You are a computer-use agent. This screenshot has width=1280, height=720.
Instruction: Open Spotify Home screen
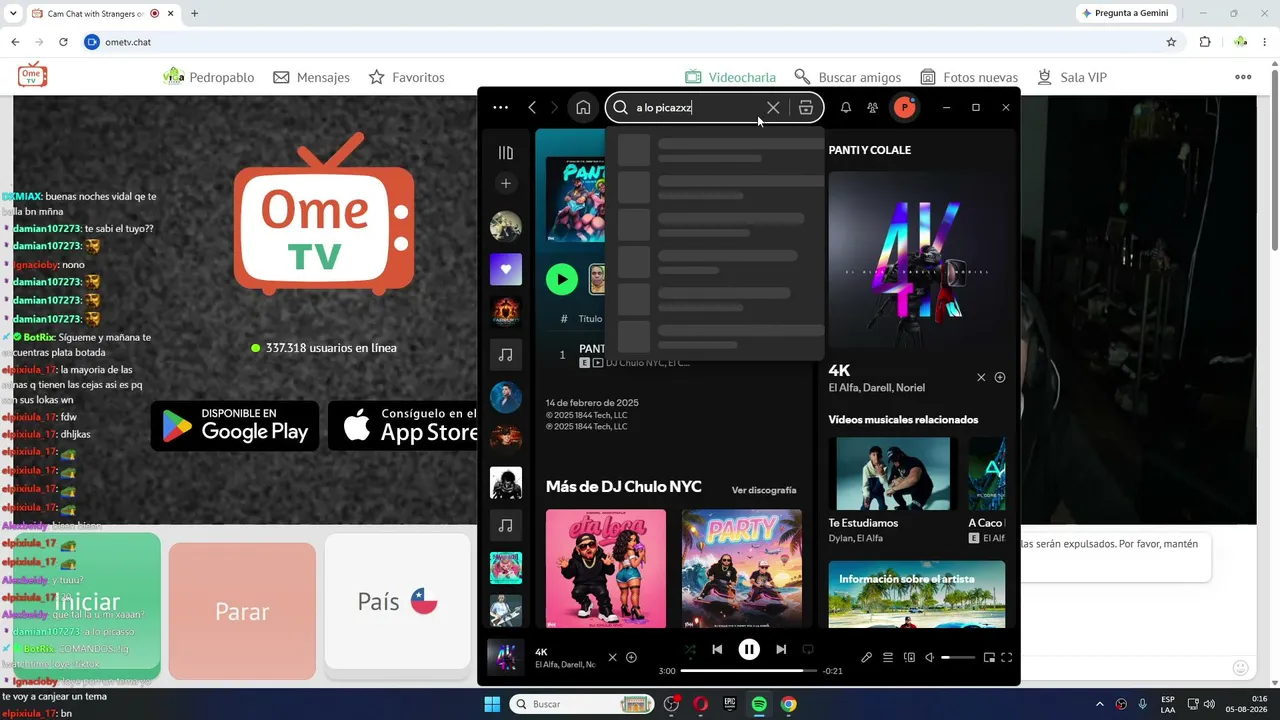583,108
